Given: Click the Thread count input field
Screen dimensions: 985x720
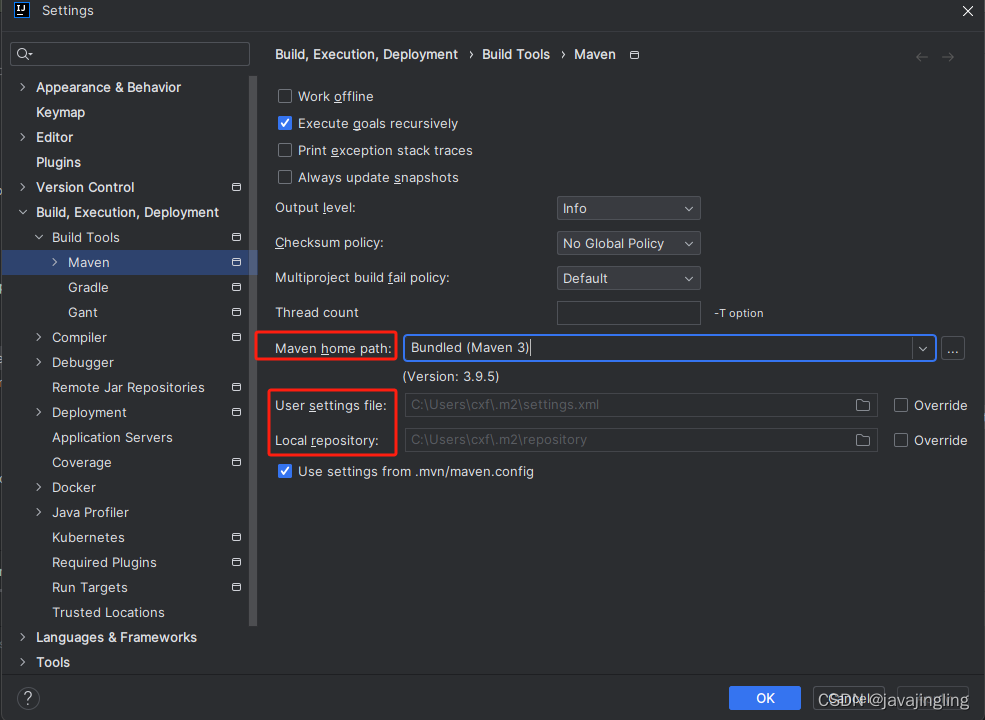Looking at the screenshot, I should tap(628, 313).
